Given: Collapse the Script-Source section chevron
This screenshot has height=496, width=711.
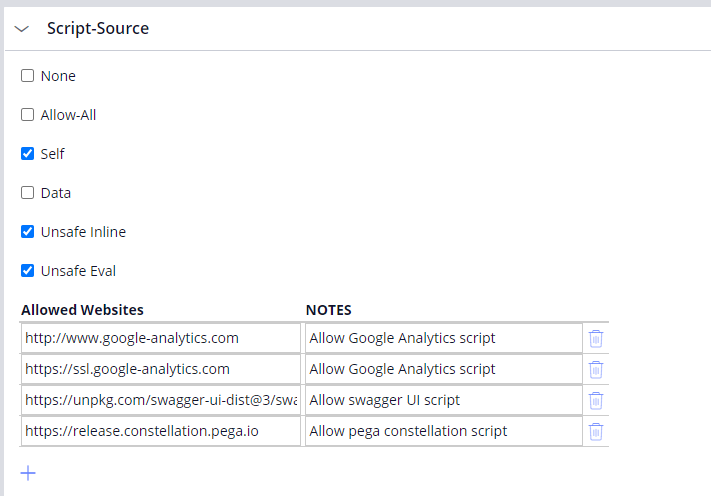Looking at the screenshot, I should (22, 29).
